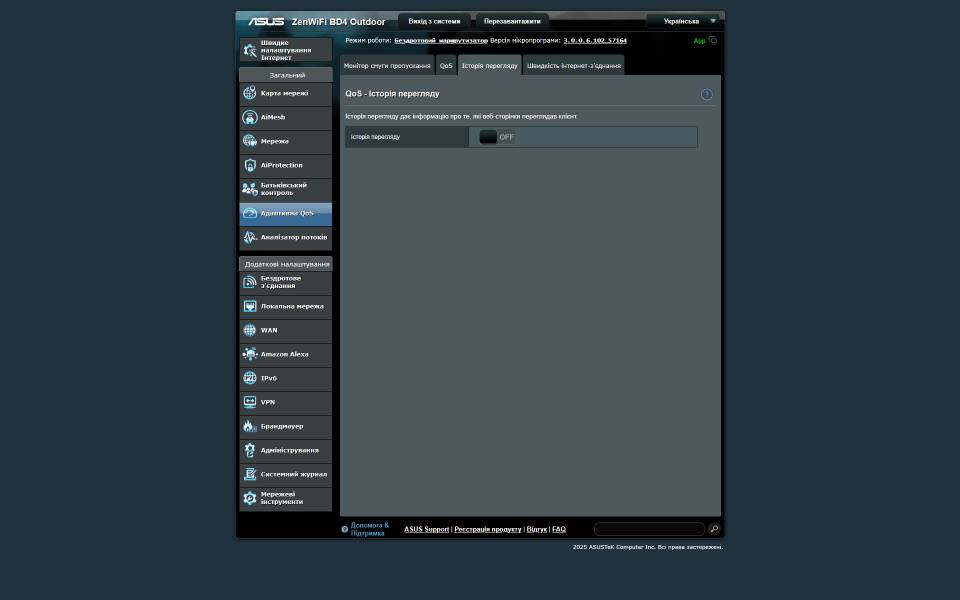Select the AiProtection shield icon

250,165
